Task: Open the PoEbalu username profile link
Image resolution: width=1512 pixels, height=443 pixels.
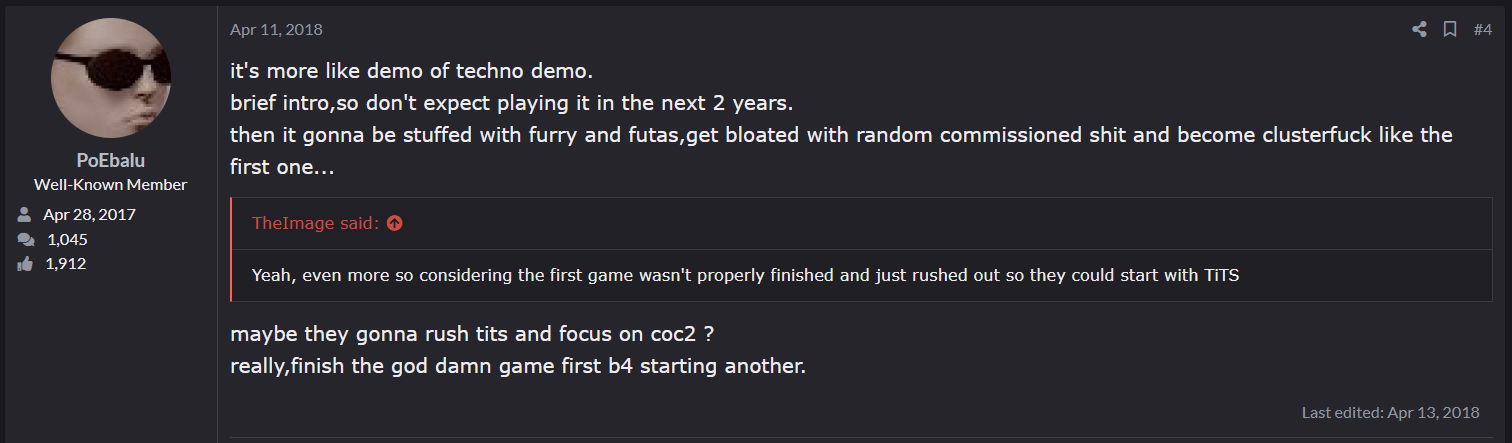Action: (110, 161)
